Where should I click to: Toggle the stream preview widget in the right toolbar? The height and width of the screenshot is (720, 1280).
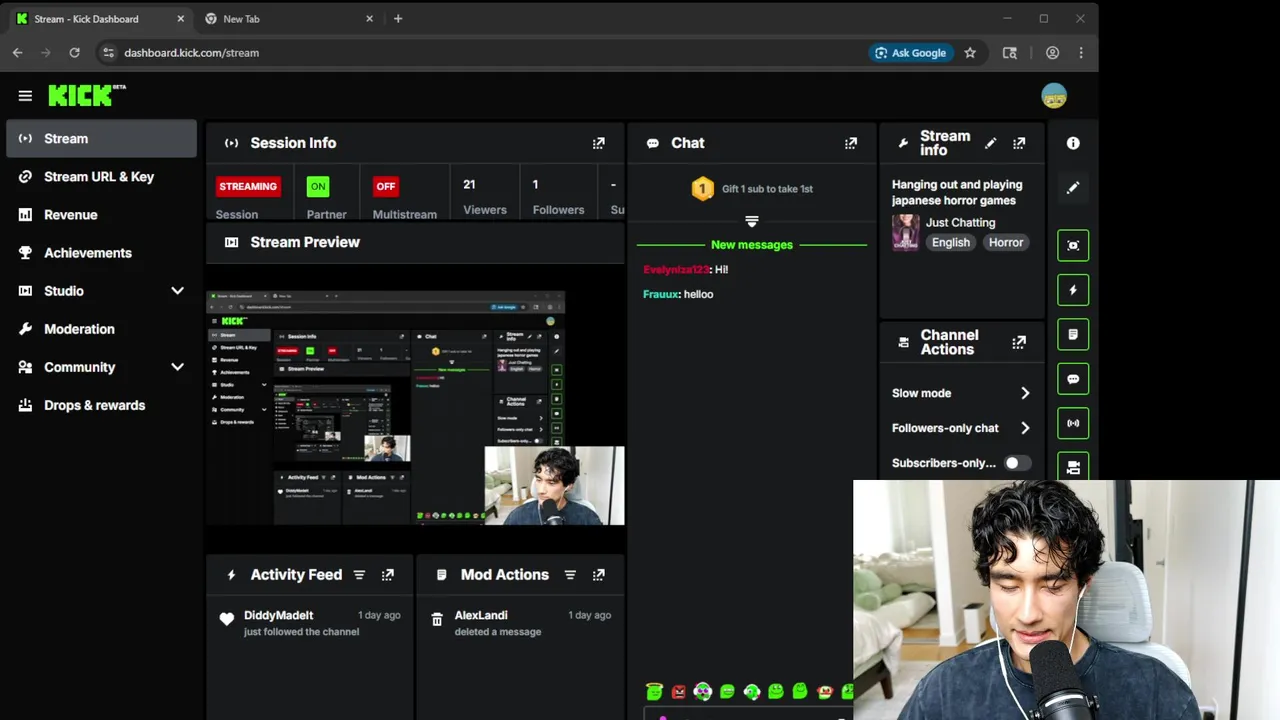(1073, 245)
